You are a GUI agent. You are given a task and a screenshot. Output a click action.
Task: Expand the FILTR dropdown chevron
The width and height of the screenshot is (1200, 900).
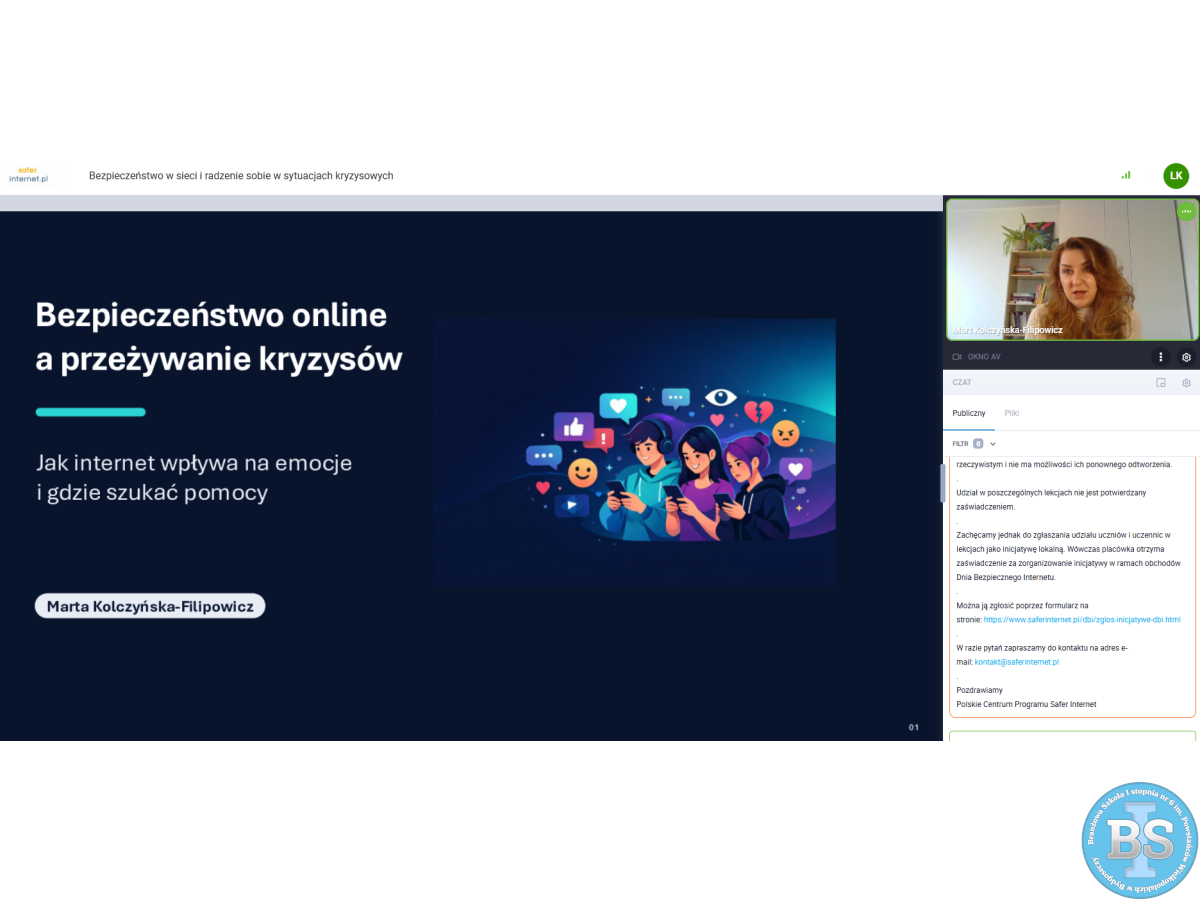point(993,443)
